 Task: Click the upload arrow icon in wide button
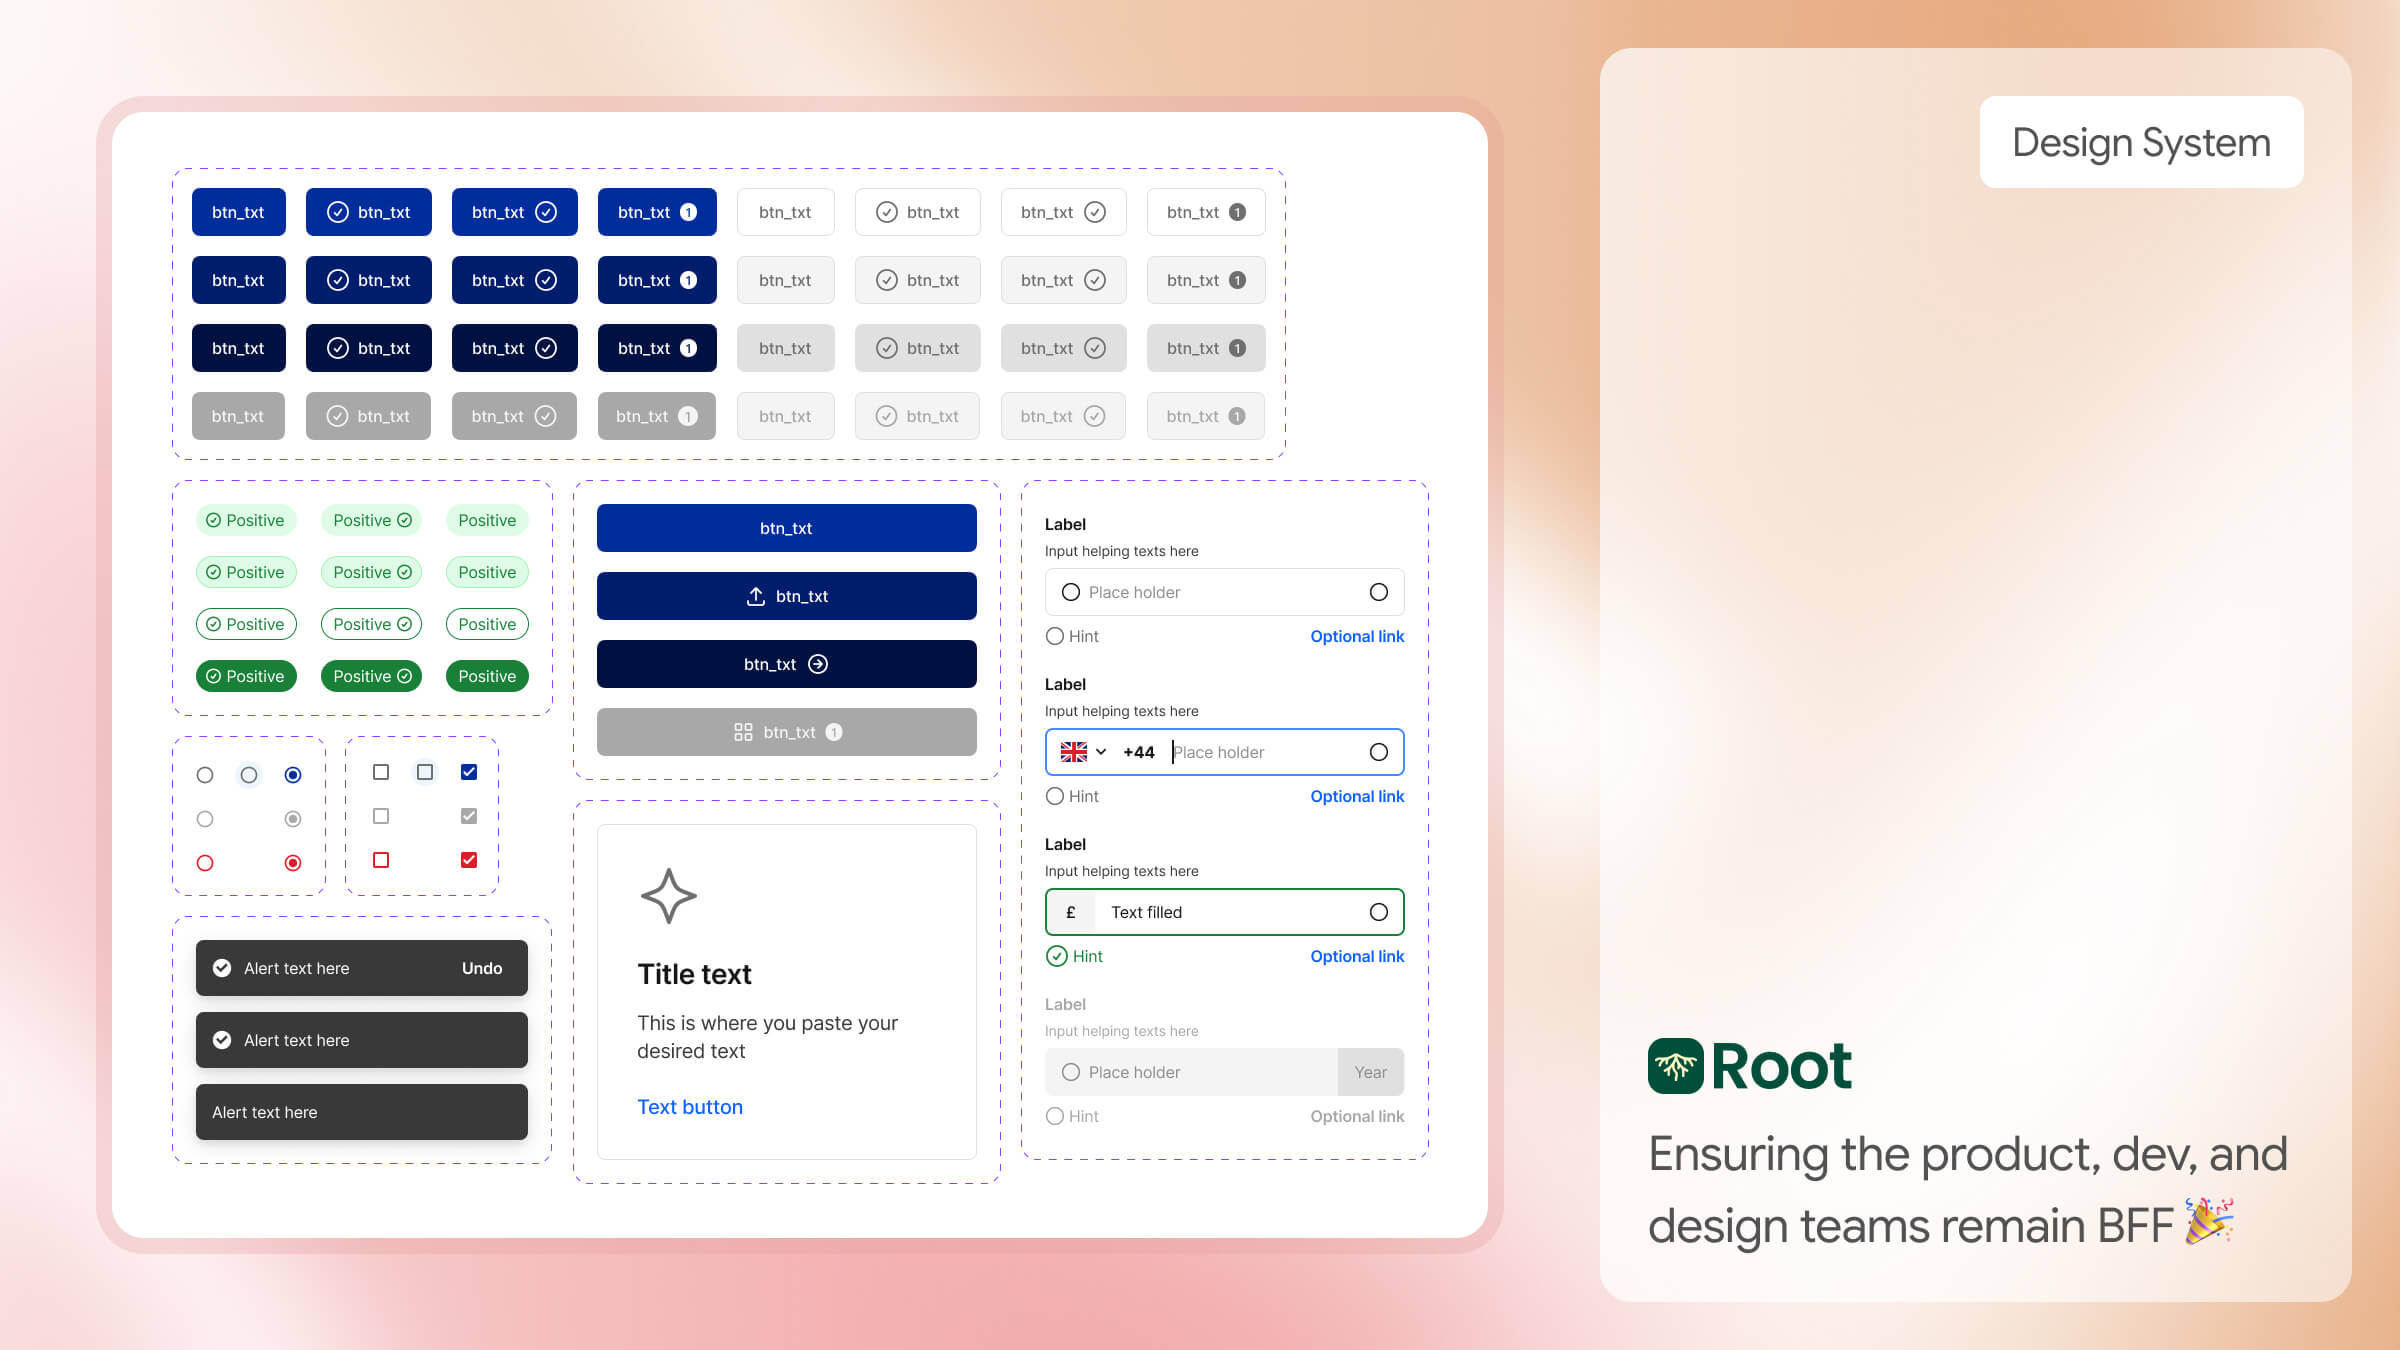click(x=755, y=596)
